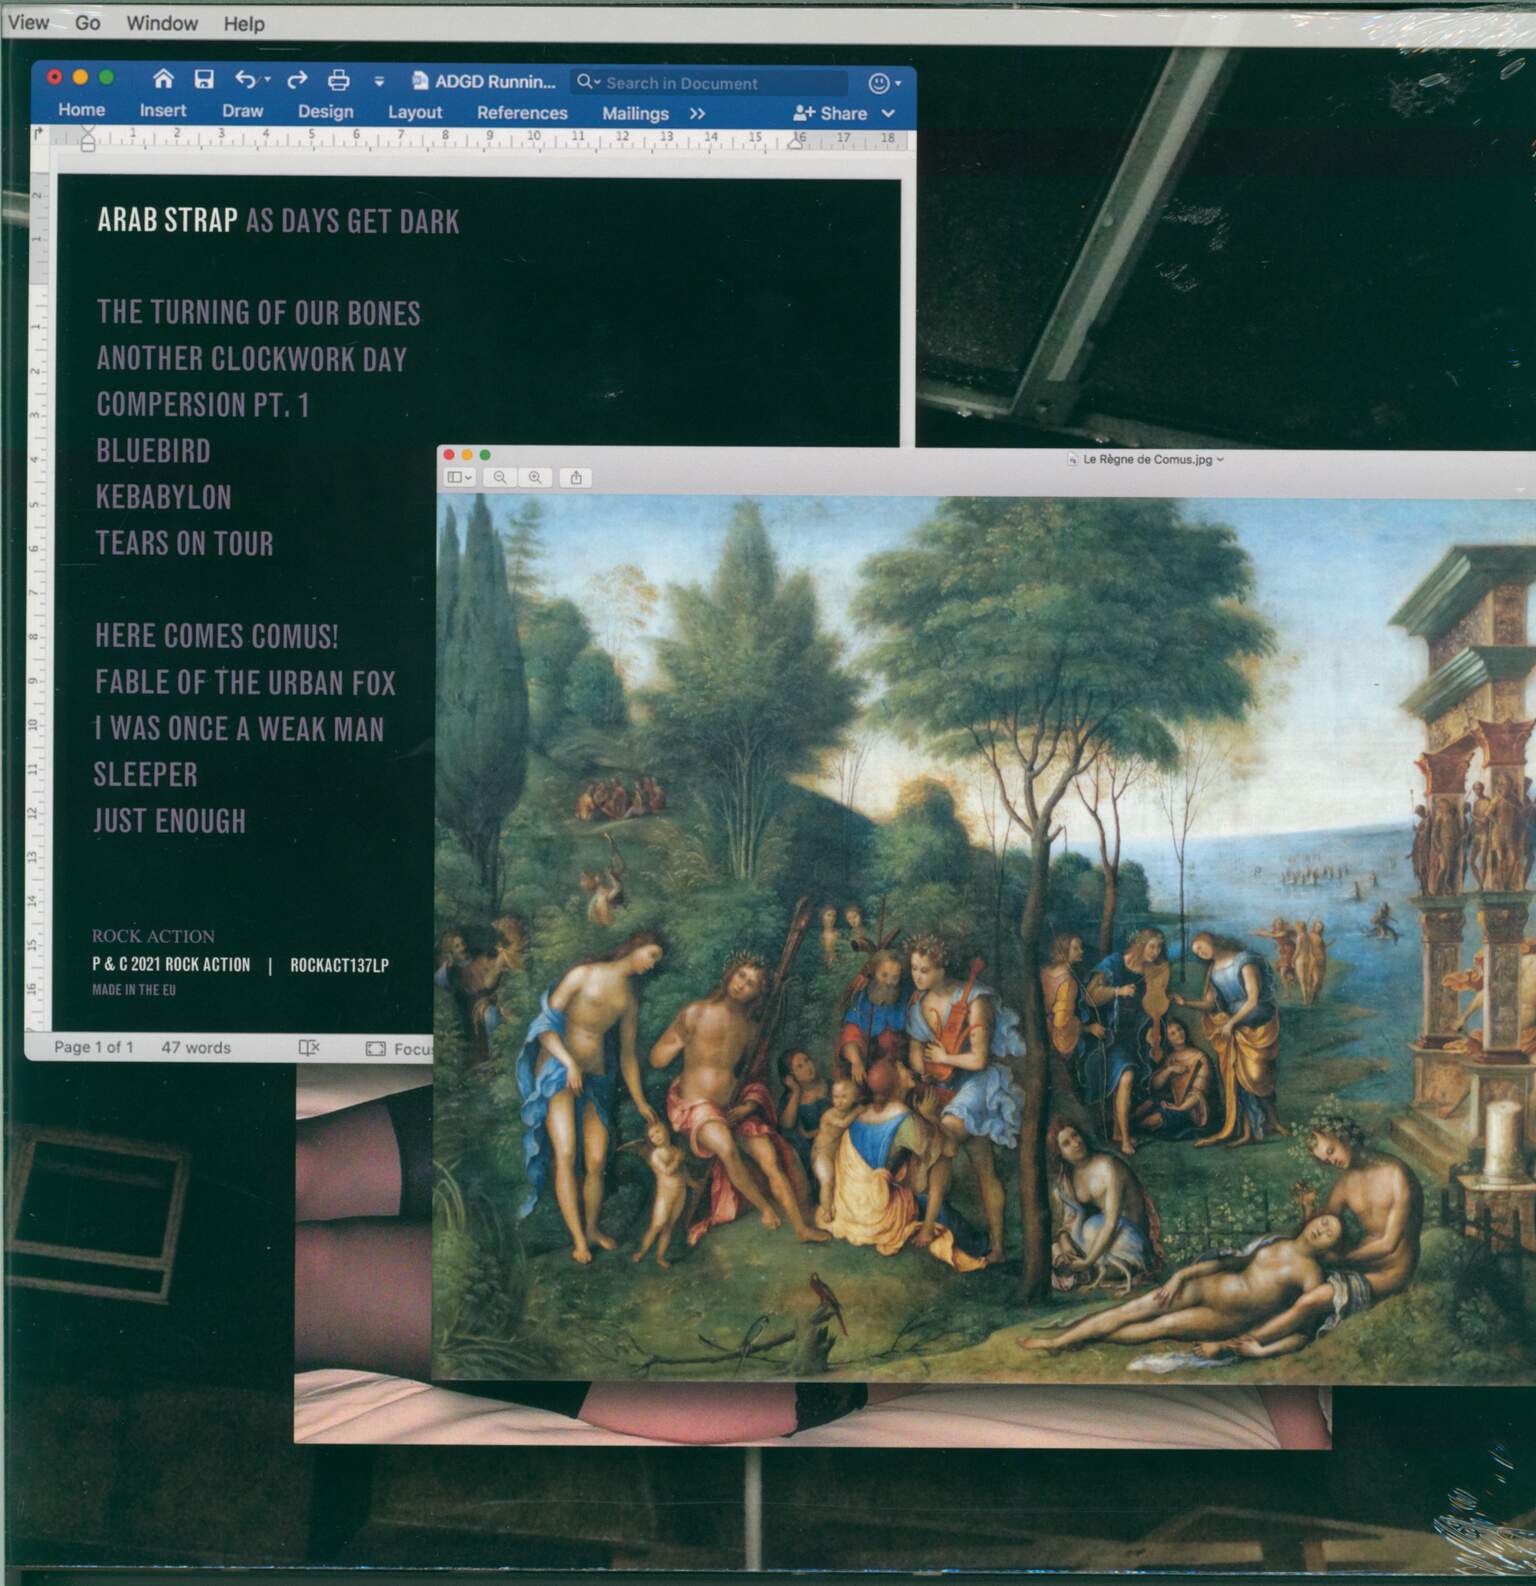Click the line JUST ENOUGH

(x=169, y=821)
